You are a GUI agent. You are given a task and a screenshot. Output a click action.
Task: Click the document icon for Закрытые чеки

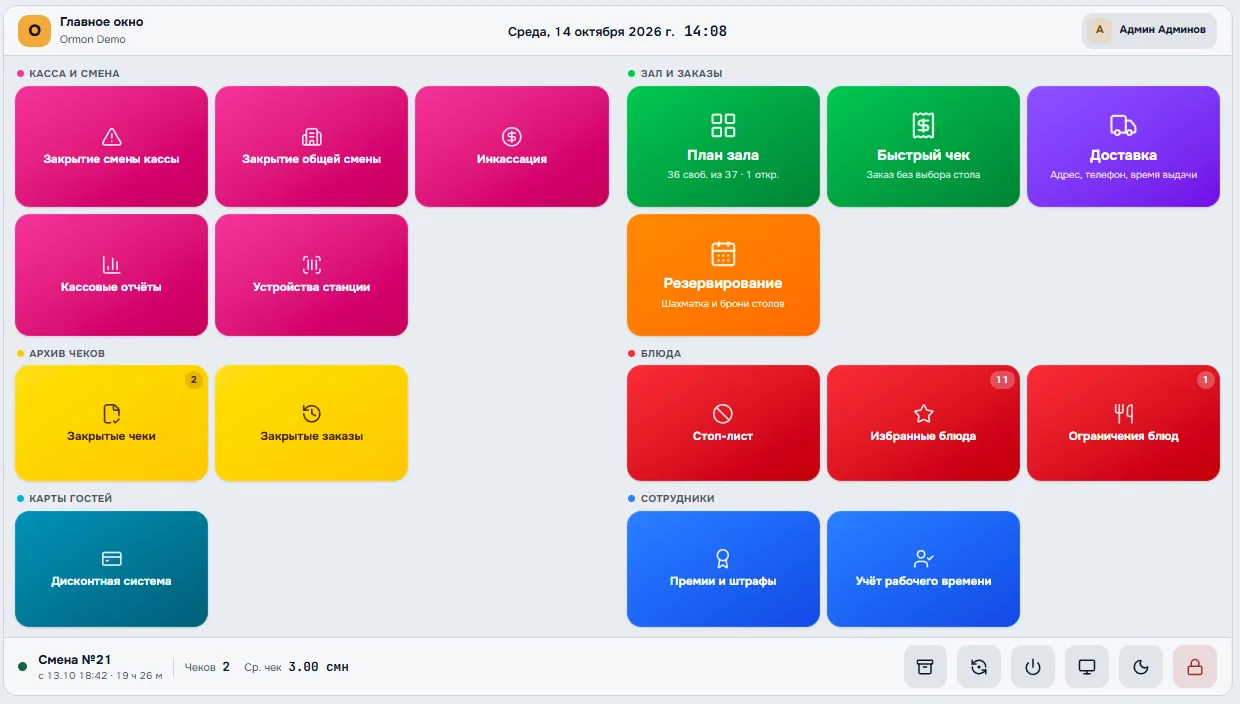[x=111, y=414]
